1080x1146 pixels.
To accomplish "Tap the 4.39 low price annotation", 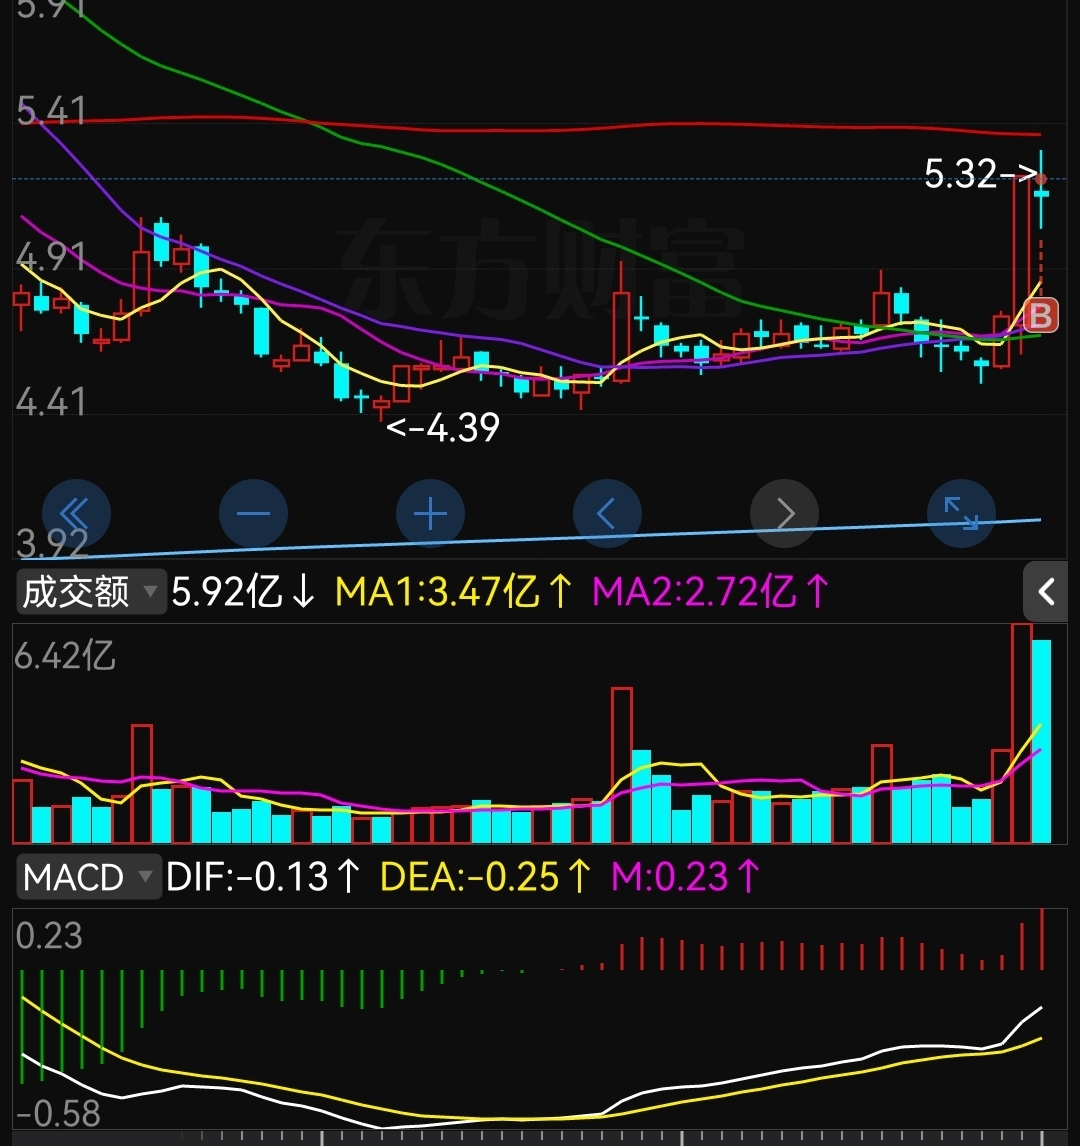I will pyautogui.click(x=443, y=428).
